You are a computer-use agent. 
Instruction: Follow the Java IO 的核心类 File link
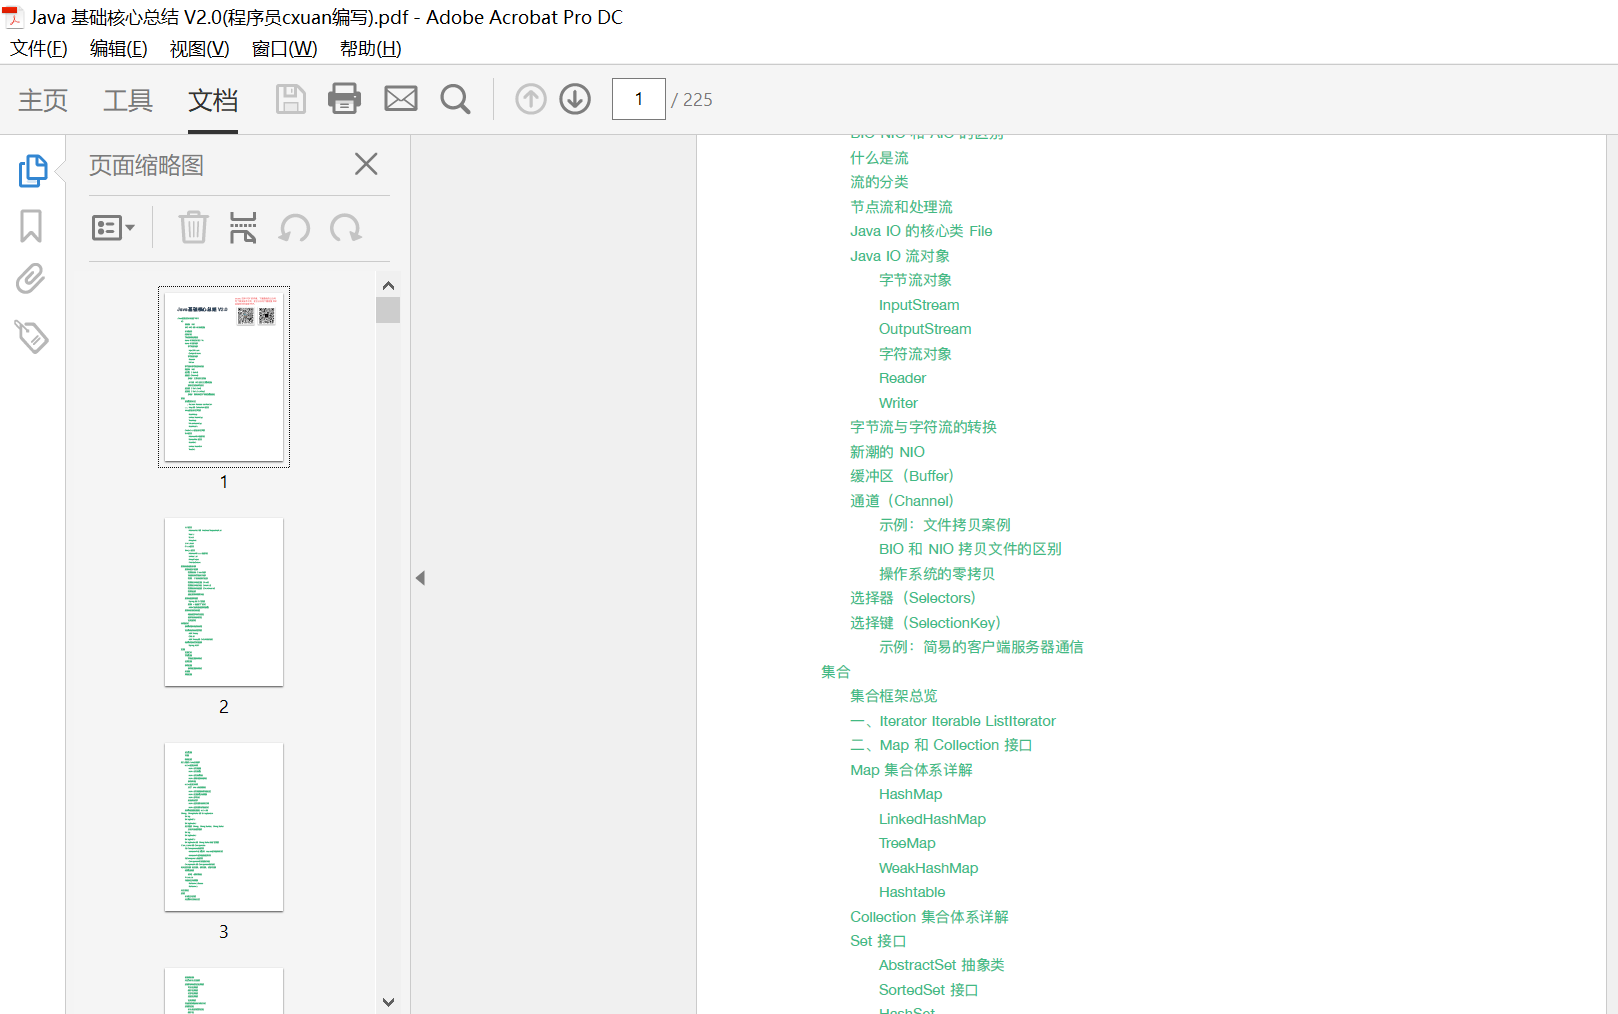pos(921,231)
